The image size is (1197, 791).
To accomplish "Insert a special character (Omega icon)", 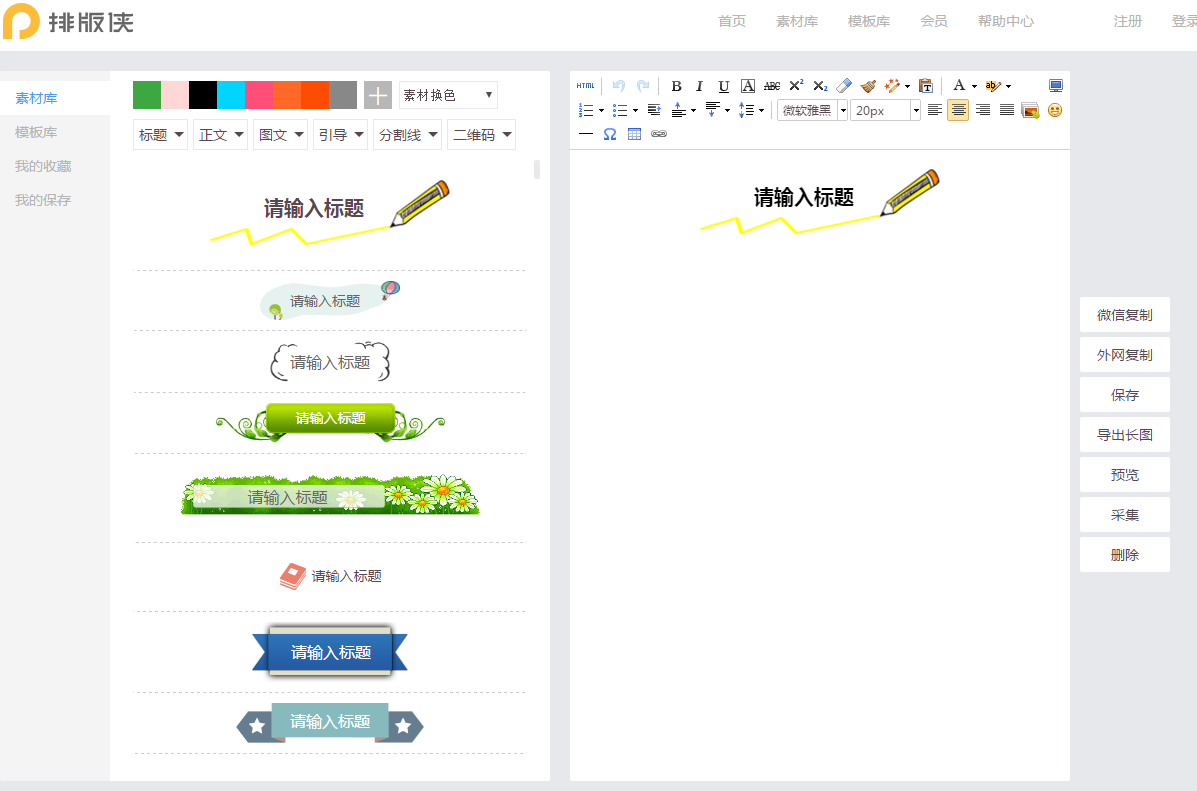I will [x=610, y=134].
